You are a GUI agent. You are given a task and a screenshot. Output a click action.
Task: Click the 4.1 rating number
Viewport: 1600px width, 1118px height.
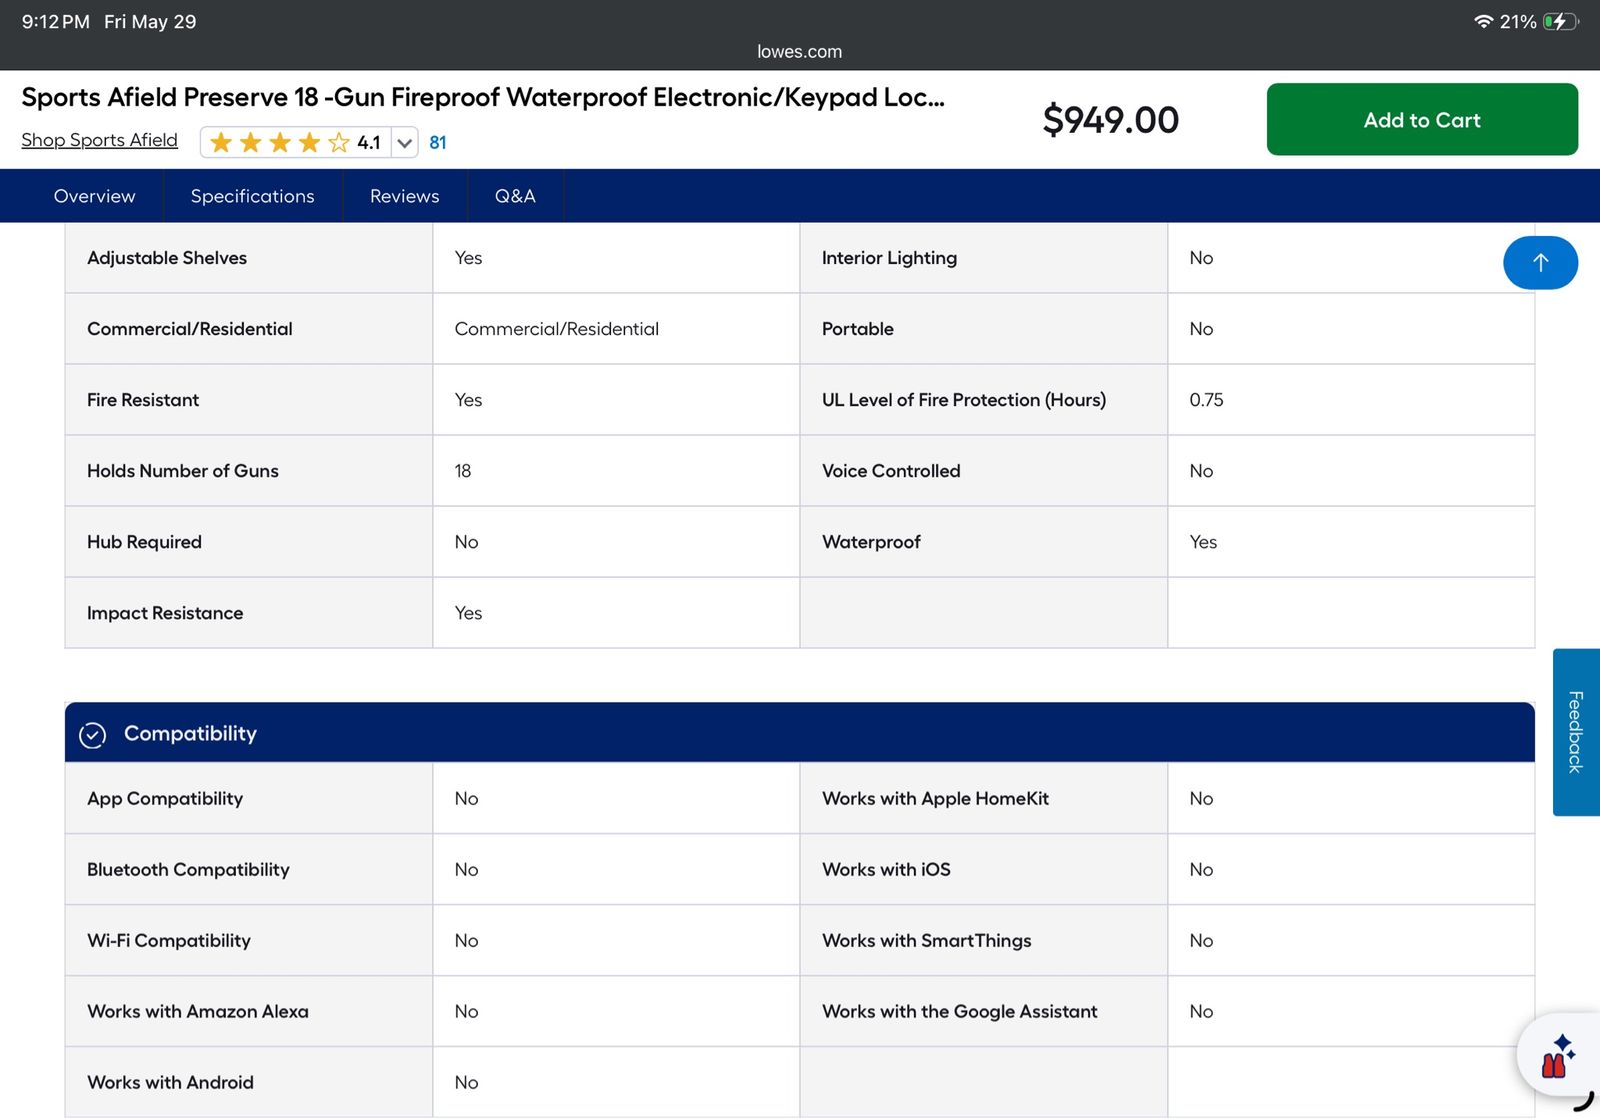(369, 143)
